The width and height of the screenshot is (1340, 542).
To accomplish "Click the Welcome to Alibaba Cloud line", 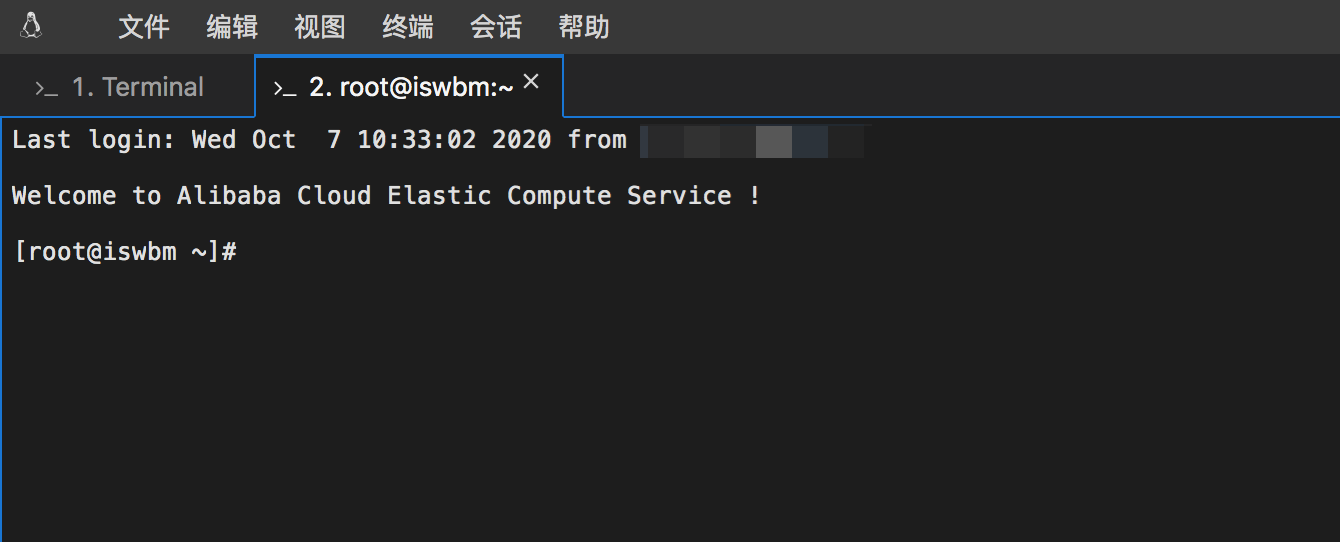I will click(x=385, y=196).
